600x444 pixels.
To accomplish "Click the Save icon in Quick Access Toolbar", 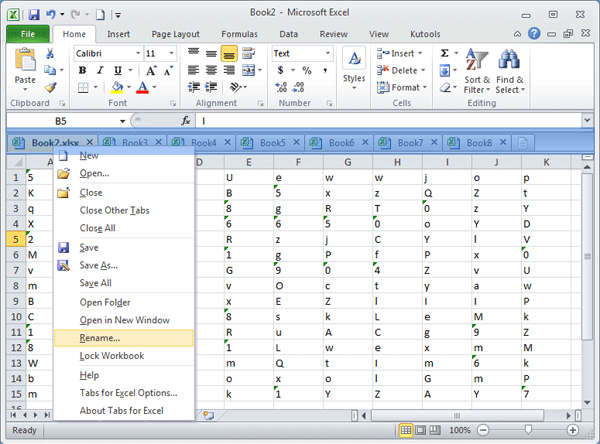I will (x=33, y=15).
